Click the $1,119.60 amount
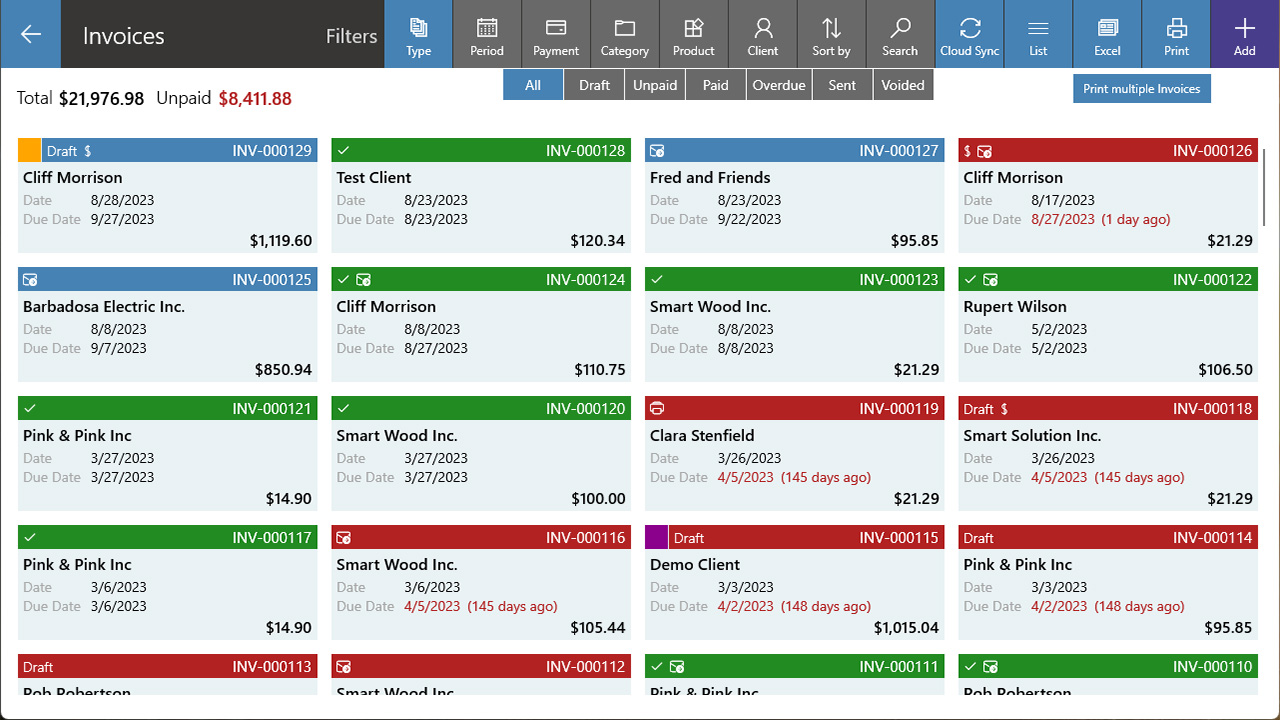This screenshot has height=720, width=1280. [x=281, y=241]
